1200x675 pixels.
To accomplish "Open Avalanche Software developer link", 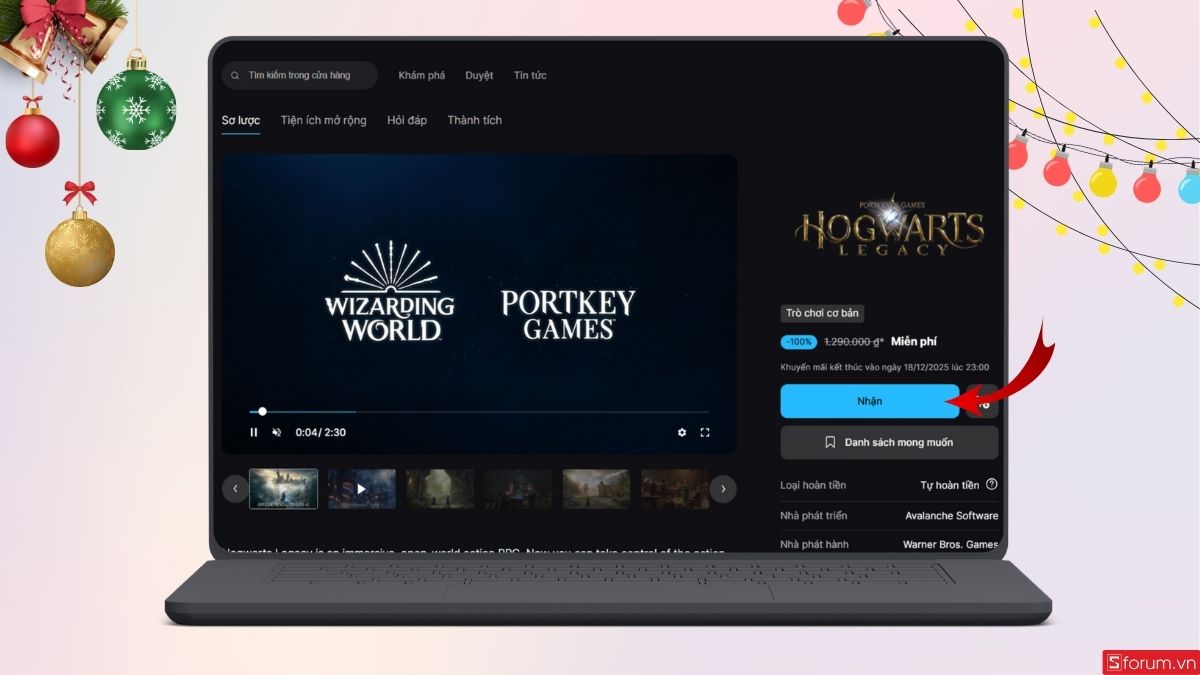I will [951, 516].
